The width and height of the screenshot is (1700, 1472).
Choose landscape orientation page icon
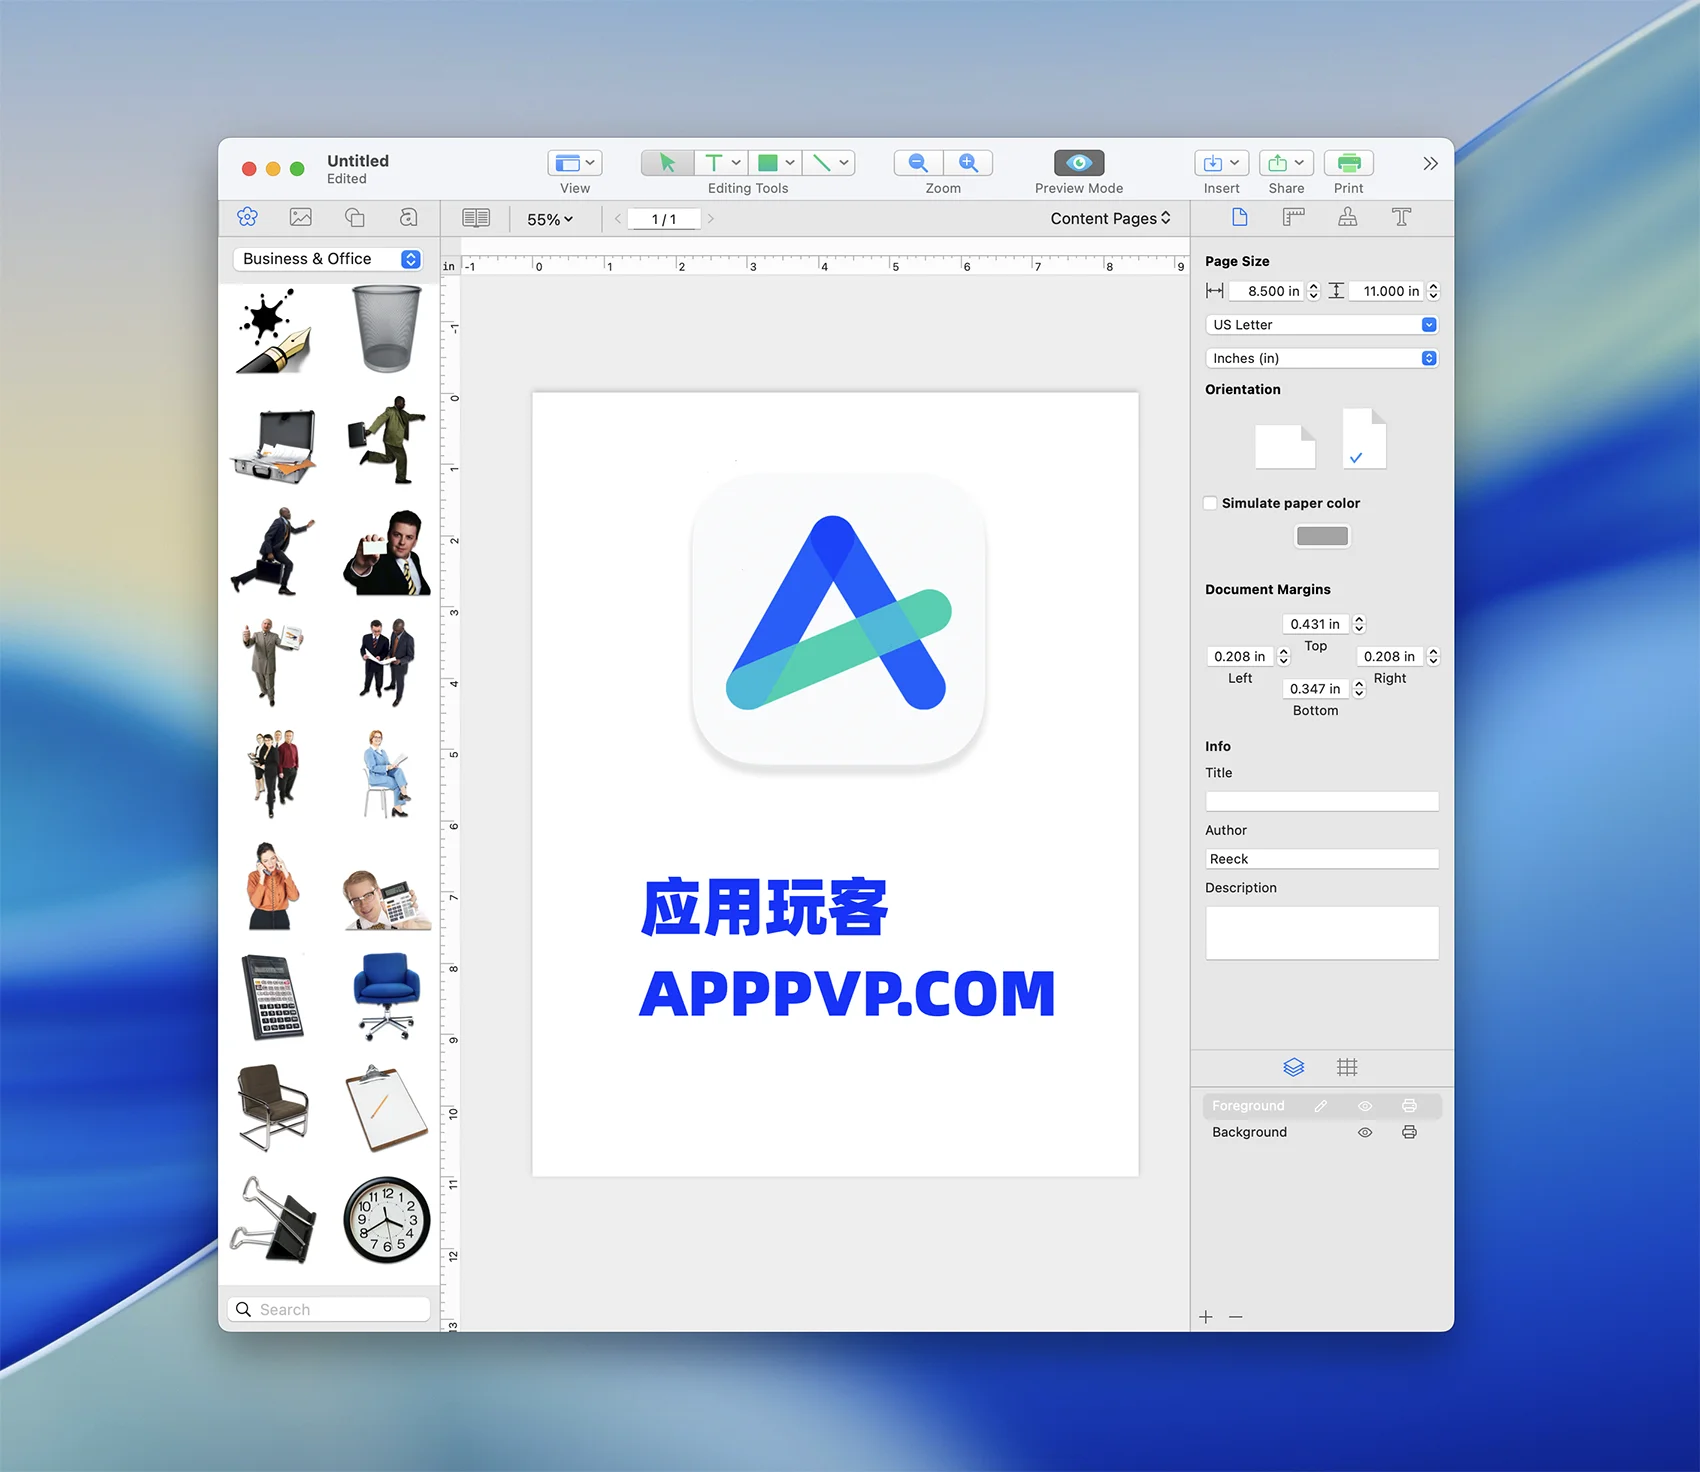point(1285,447)
